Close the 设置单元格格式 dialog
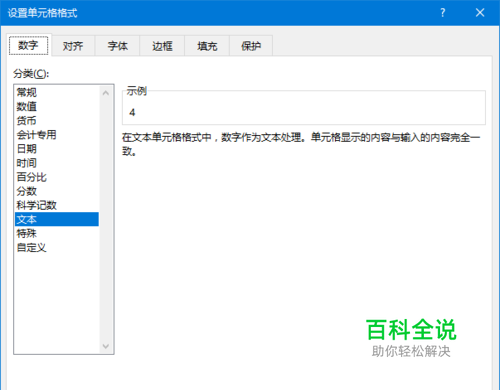The width and height of the screenshot is (500, 390). coord(480,13)
